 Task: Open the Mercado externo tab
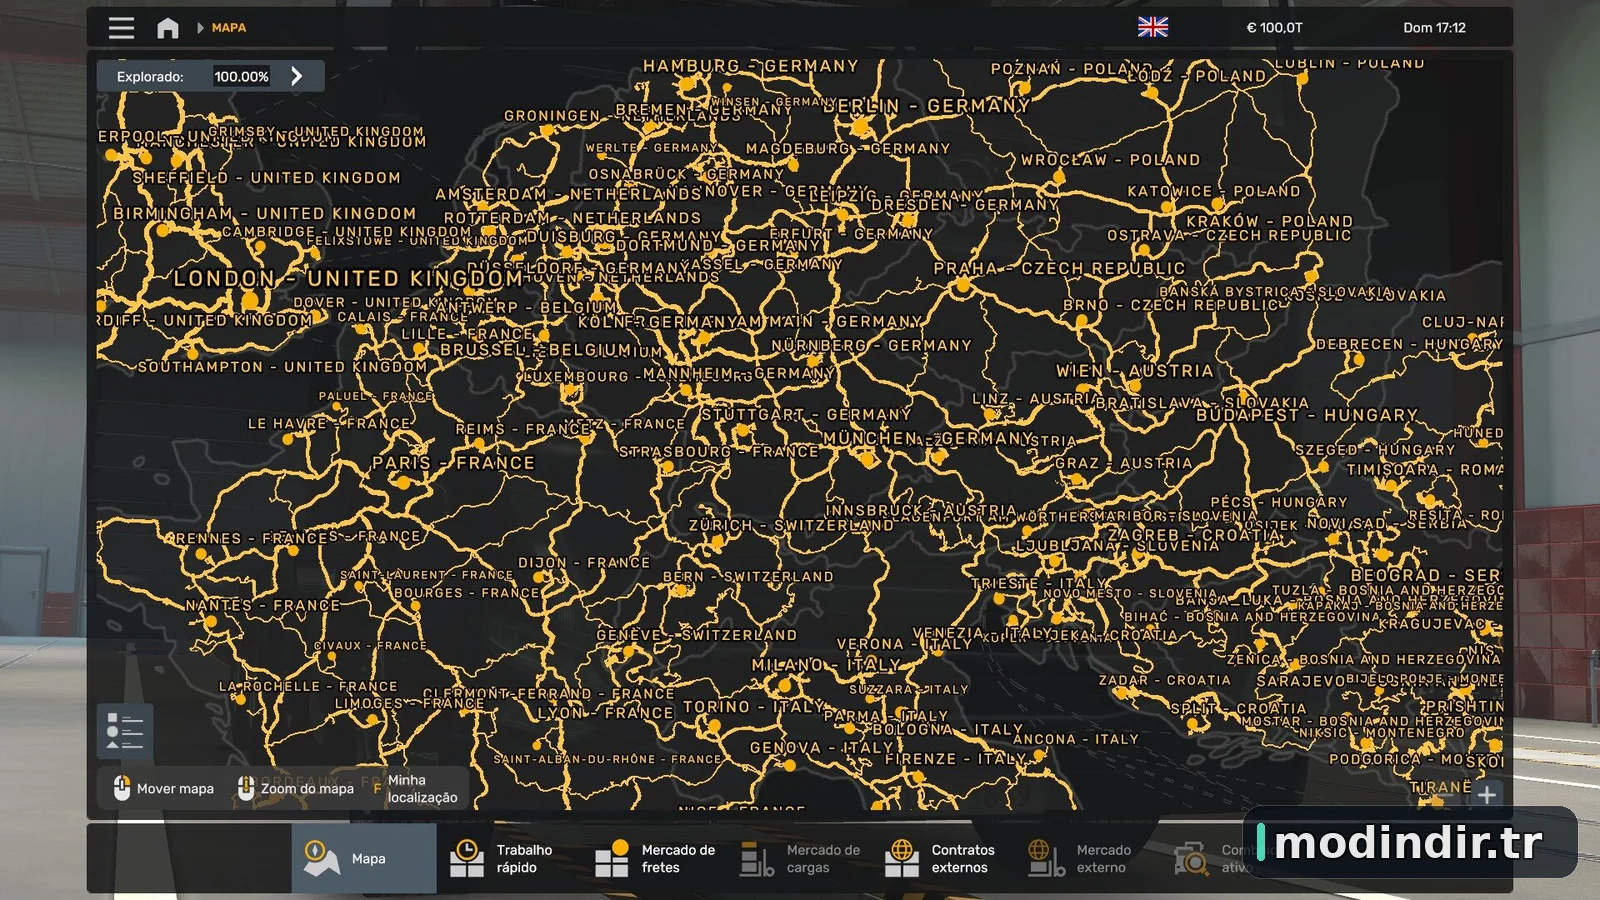(1089, 858)
